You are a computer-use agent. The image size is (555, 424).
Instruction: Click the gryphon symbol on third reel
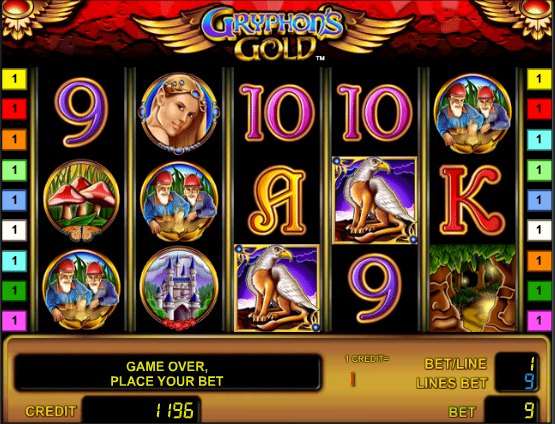pyautogui.click(x=277, y=288)
